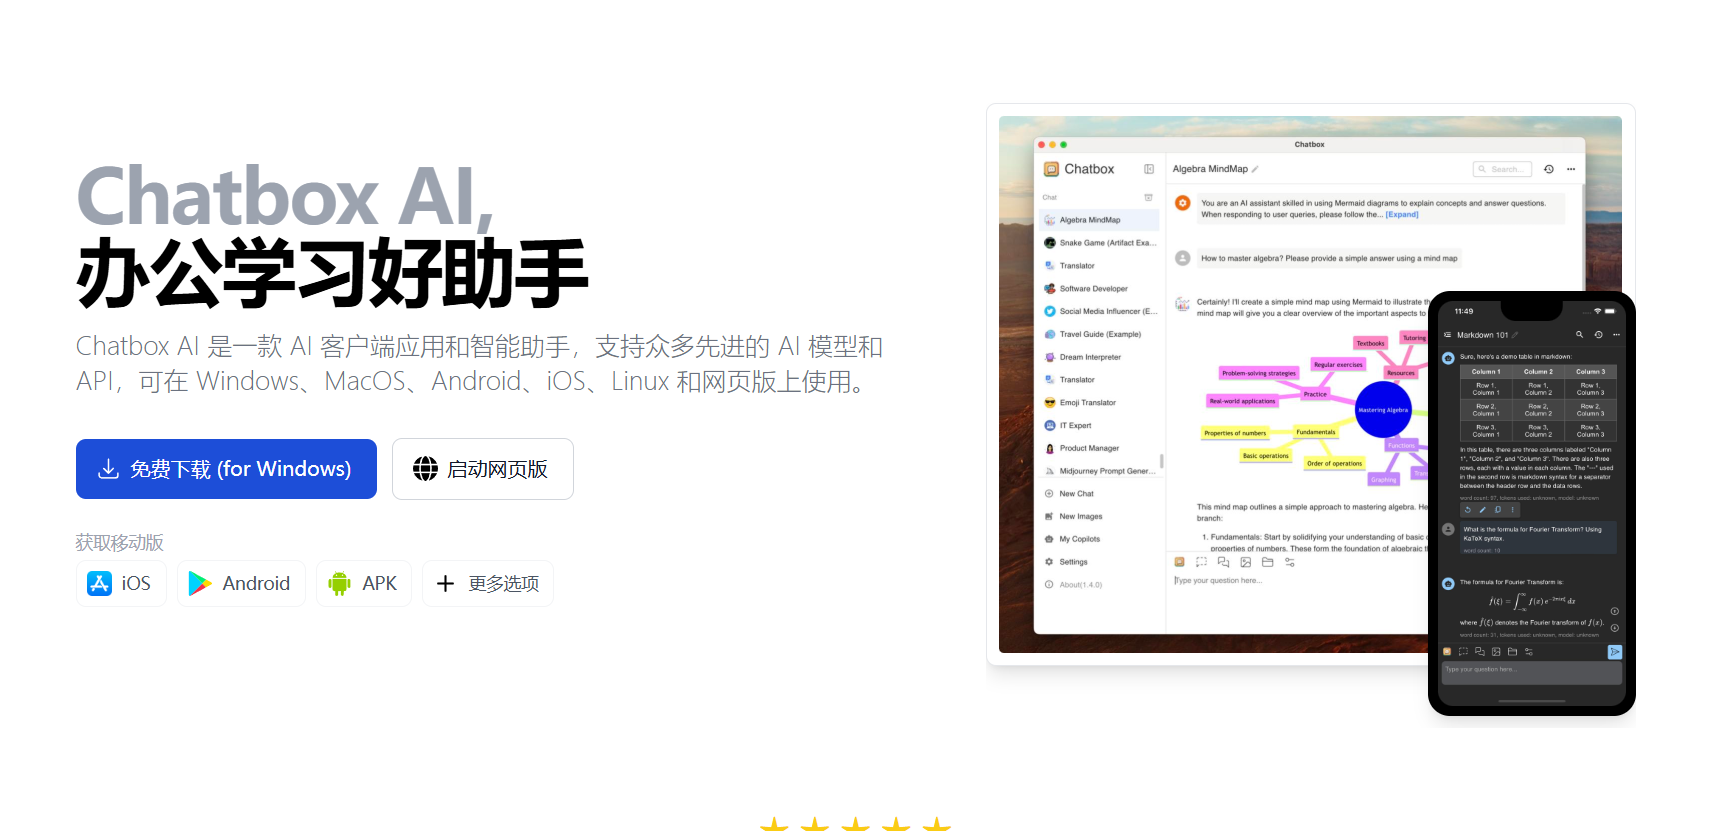Download the APK via the green robot icon

coord(363,583)
